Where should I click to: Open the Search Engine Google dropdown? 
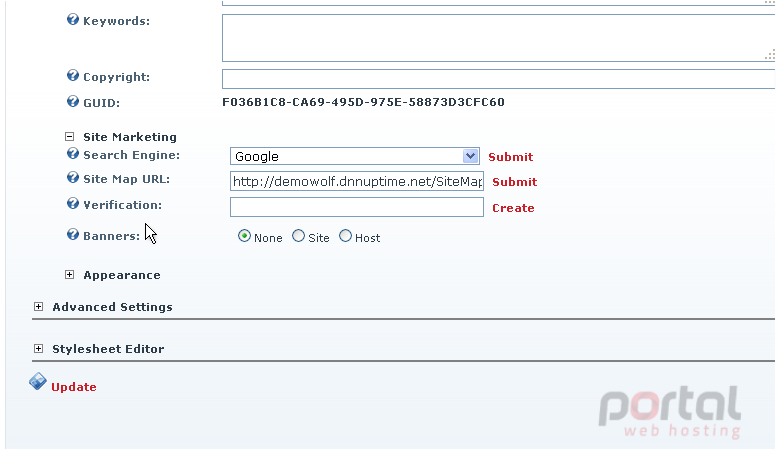click(354, 156)
